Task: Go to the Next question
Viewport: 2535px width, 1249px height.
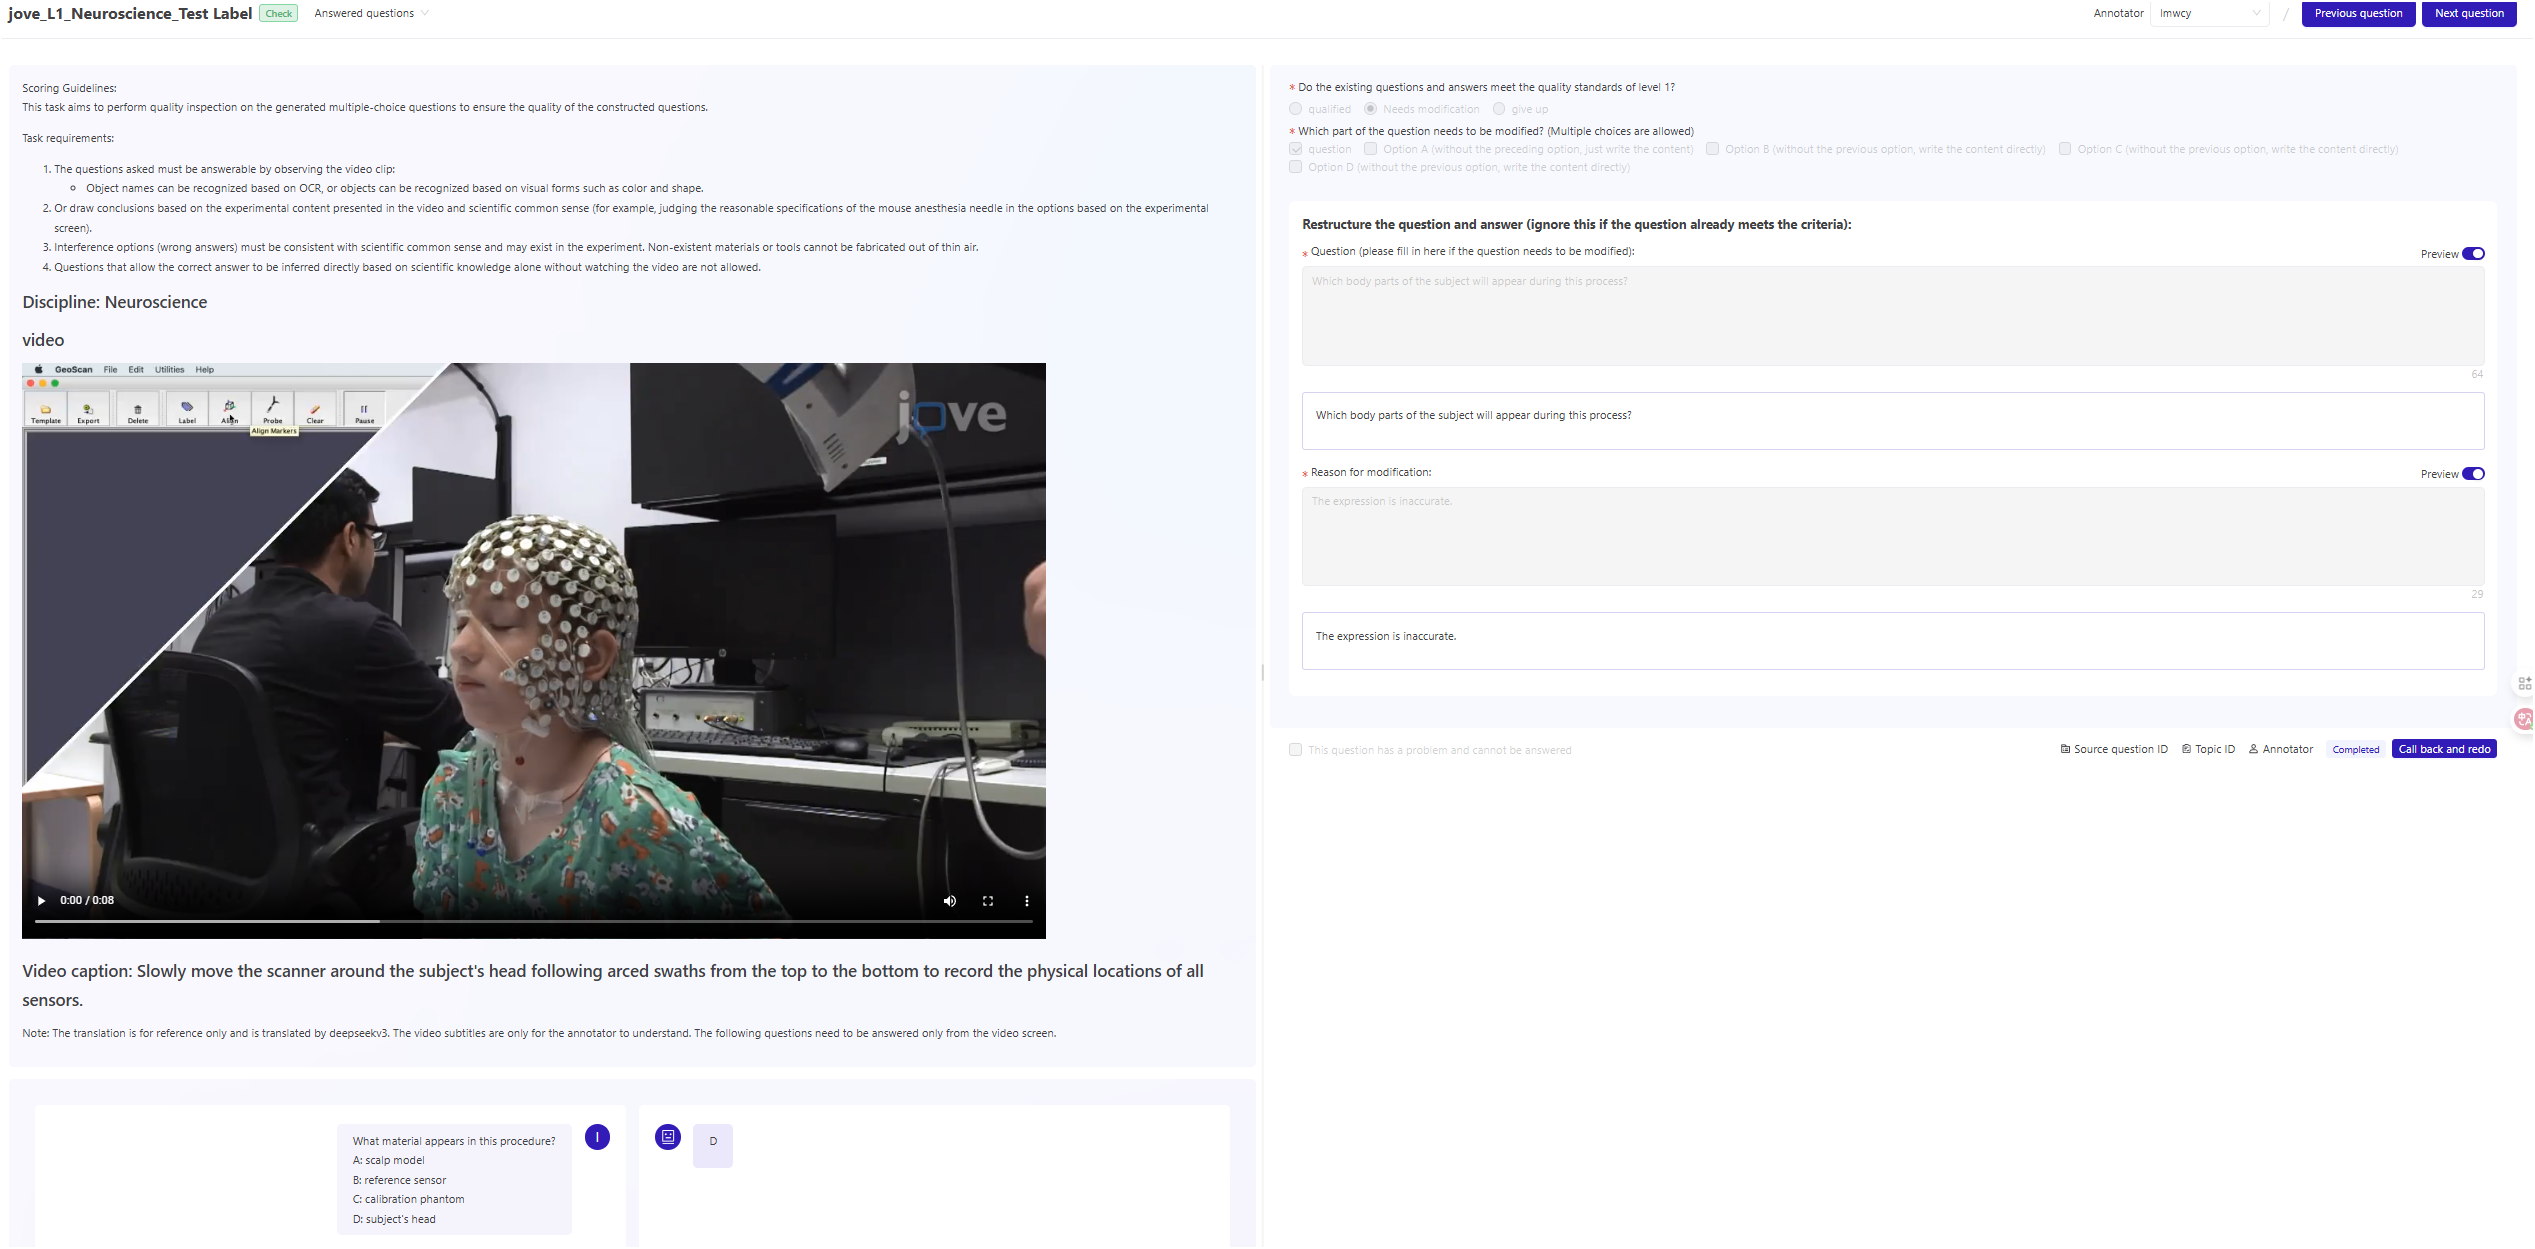Action: click(2468, 13)
